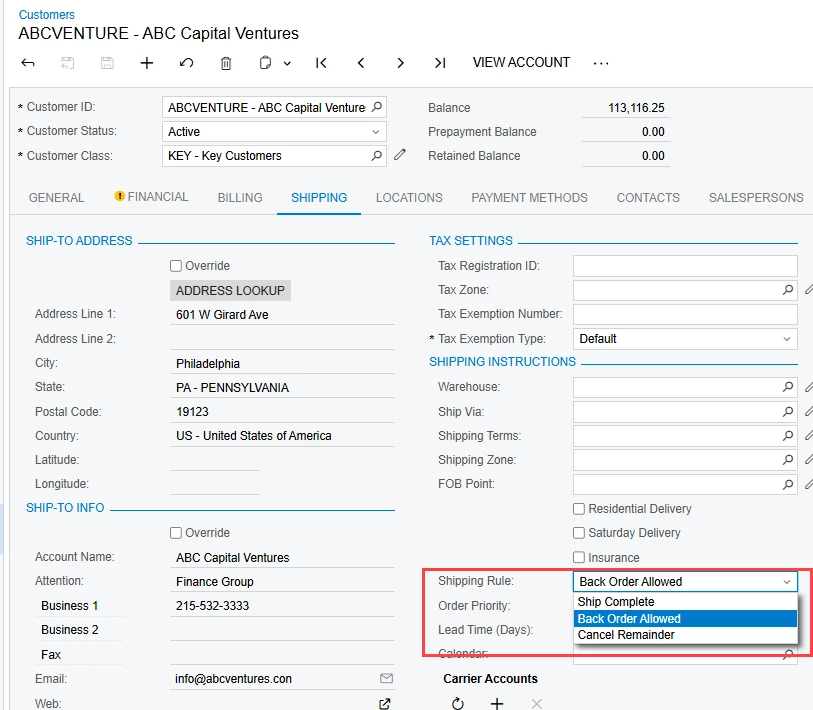Click the Balance value 113,116.25
Viewport: 813px width, 710px height.
636,108
